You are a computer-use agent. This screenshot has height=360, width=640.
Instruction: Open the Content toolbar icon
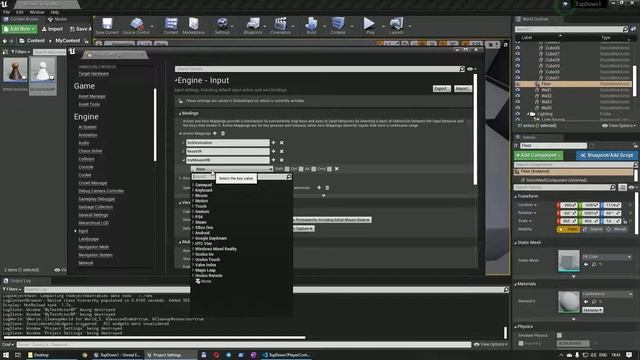point(171,25)
